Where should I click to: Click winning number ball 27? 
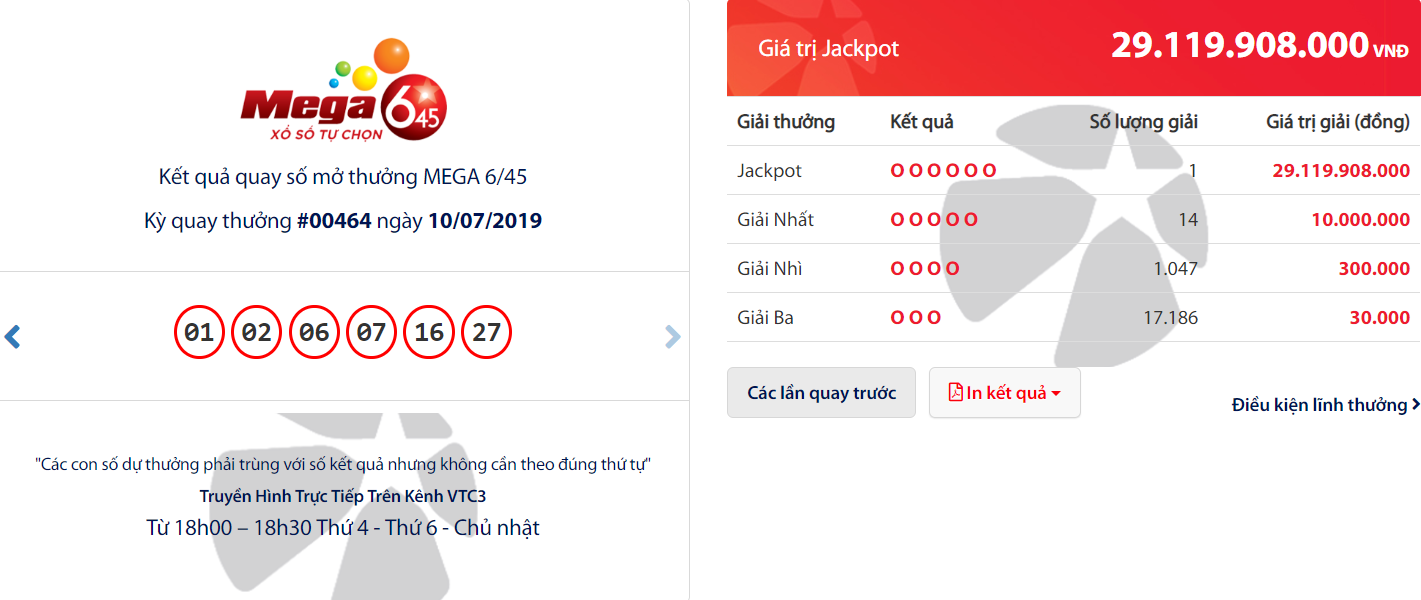pyautogui.click(x=486, y=333)
